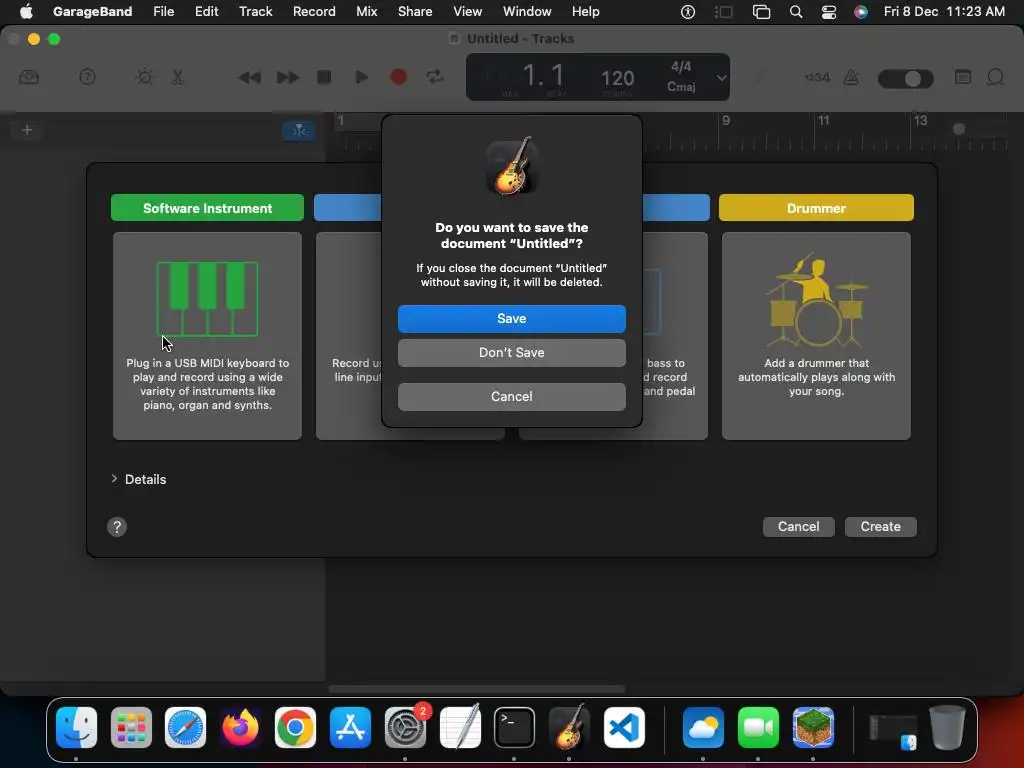Image resolution: width=1024 pixels, height=768 pixels.
Task: Open Visual Studio Code from the Dock
Action: pyautogui.click(x=624, y=728)
